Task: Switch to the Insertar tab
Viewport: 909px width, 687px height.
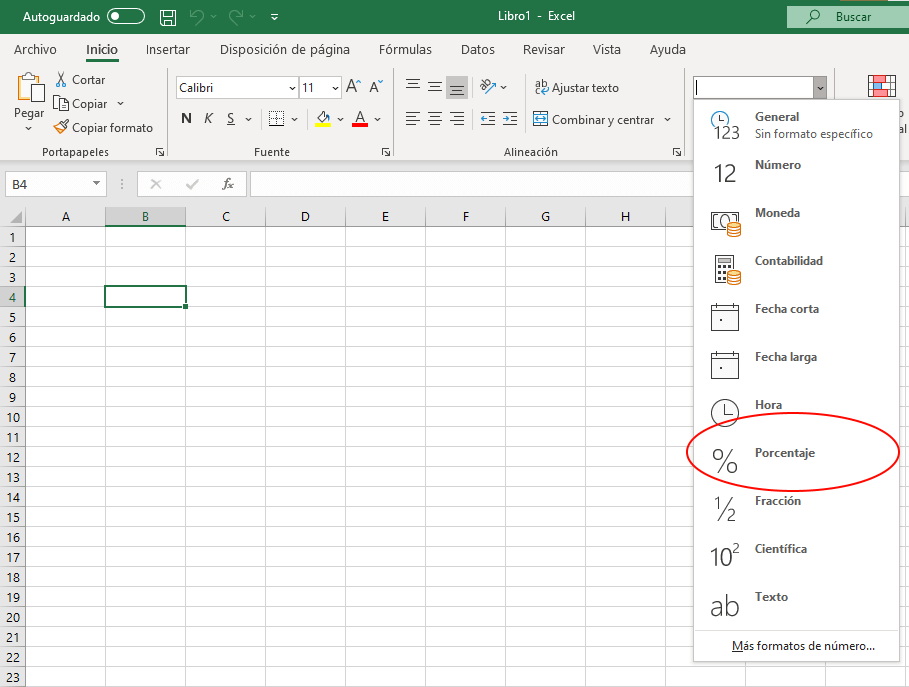Action: 168,50
